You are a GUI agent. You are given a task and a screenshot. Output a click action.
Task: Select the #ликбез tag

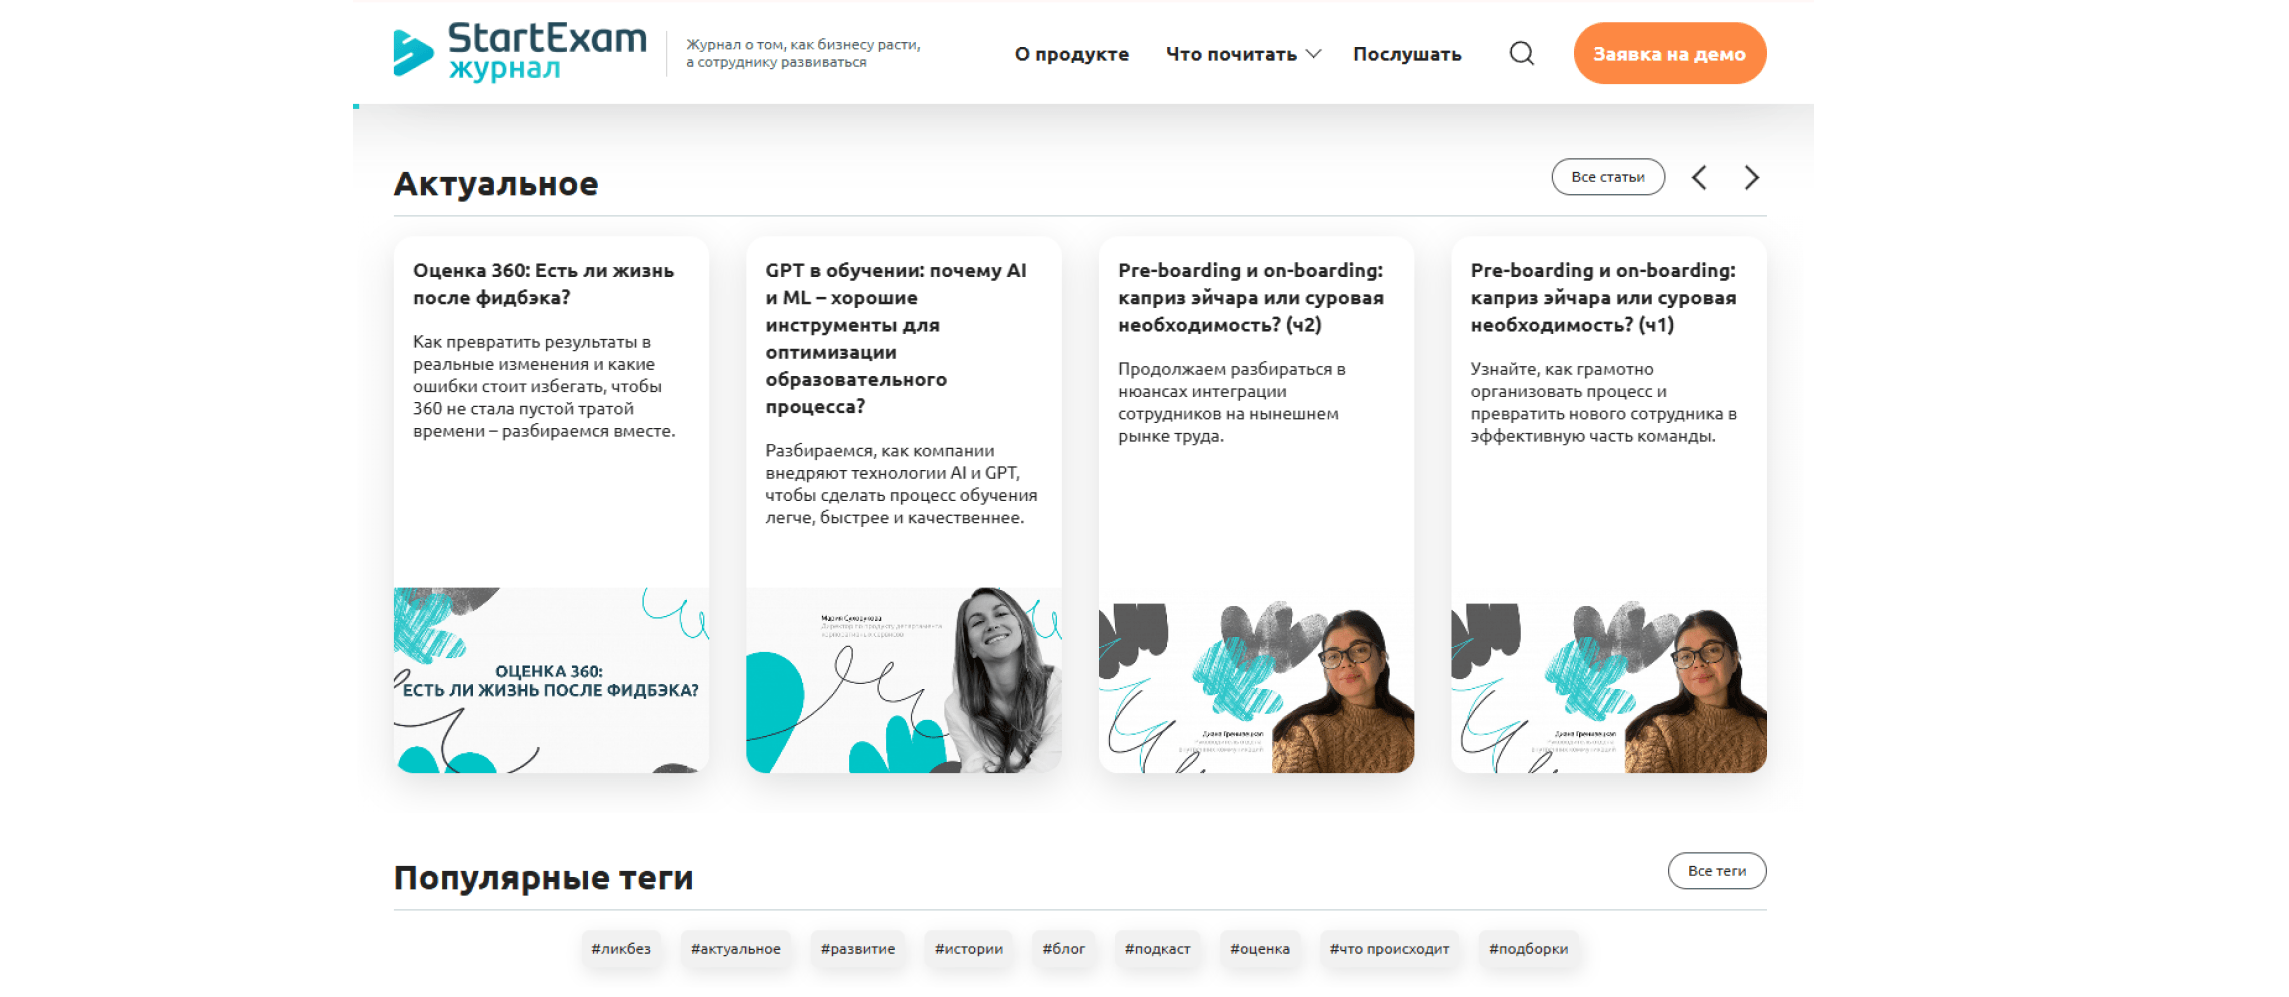click(x=621, y=948)
